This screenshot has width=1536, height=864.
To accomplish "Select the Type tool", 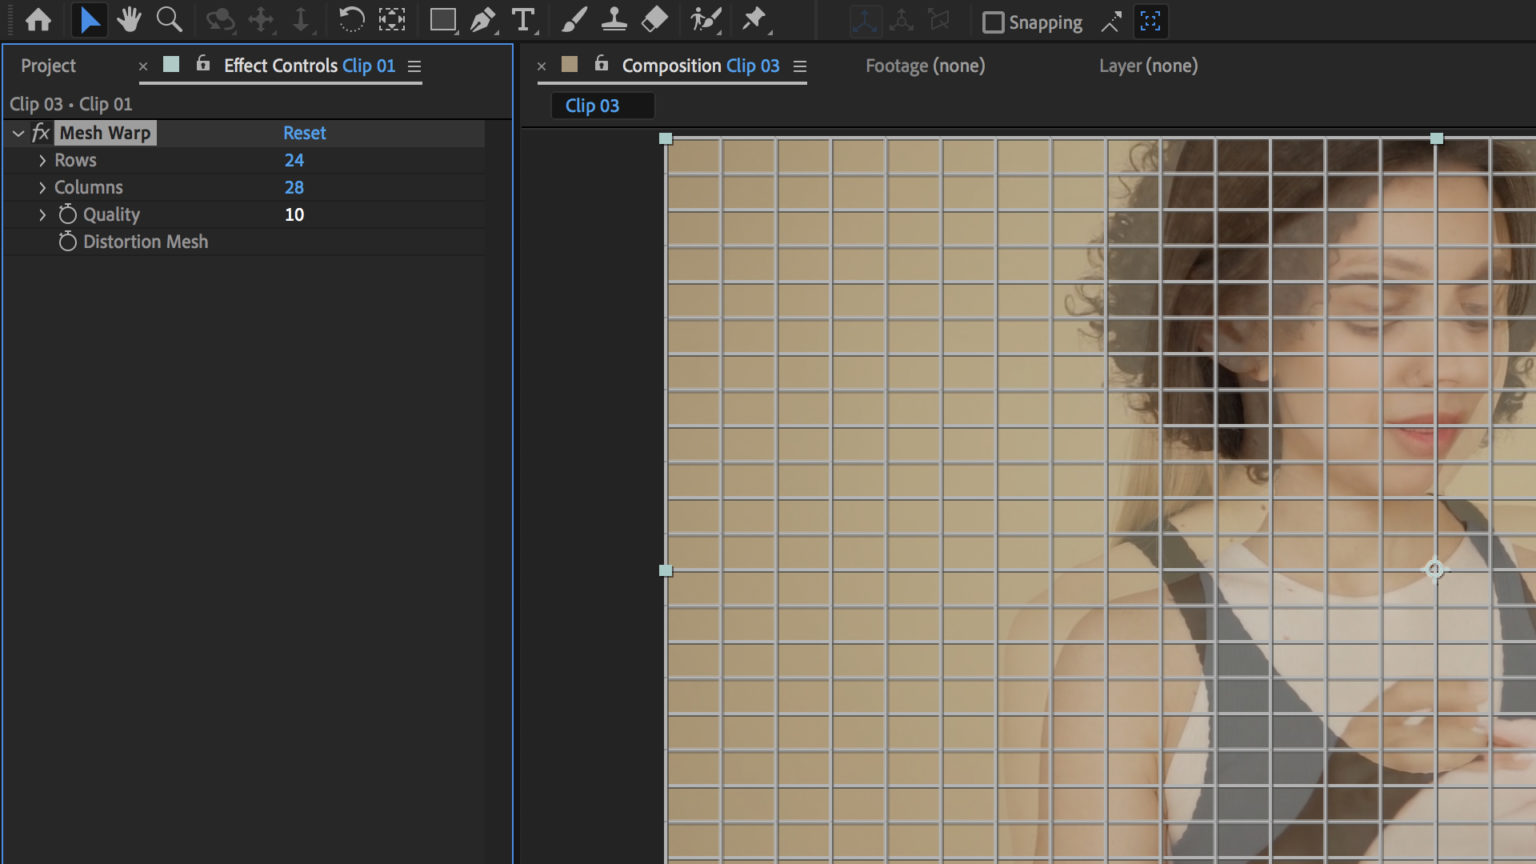I will [522, 19].
